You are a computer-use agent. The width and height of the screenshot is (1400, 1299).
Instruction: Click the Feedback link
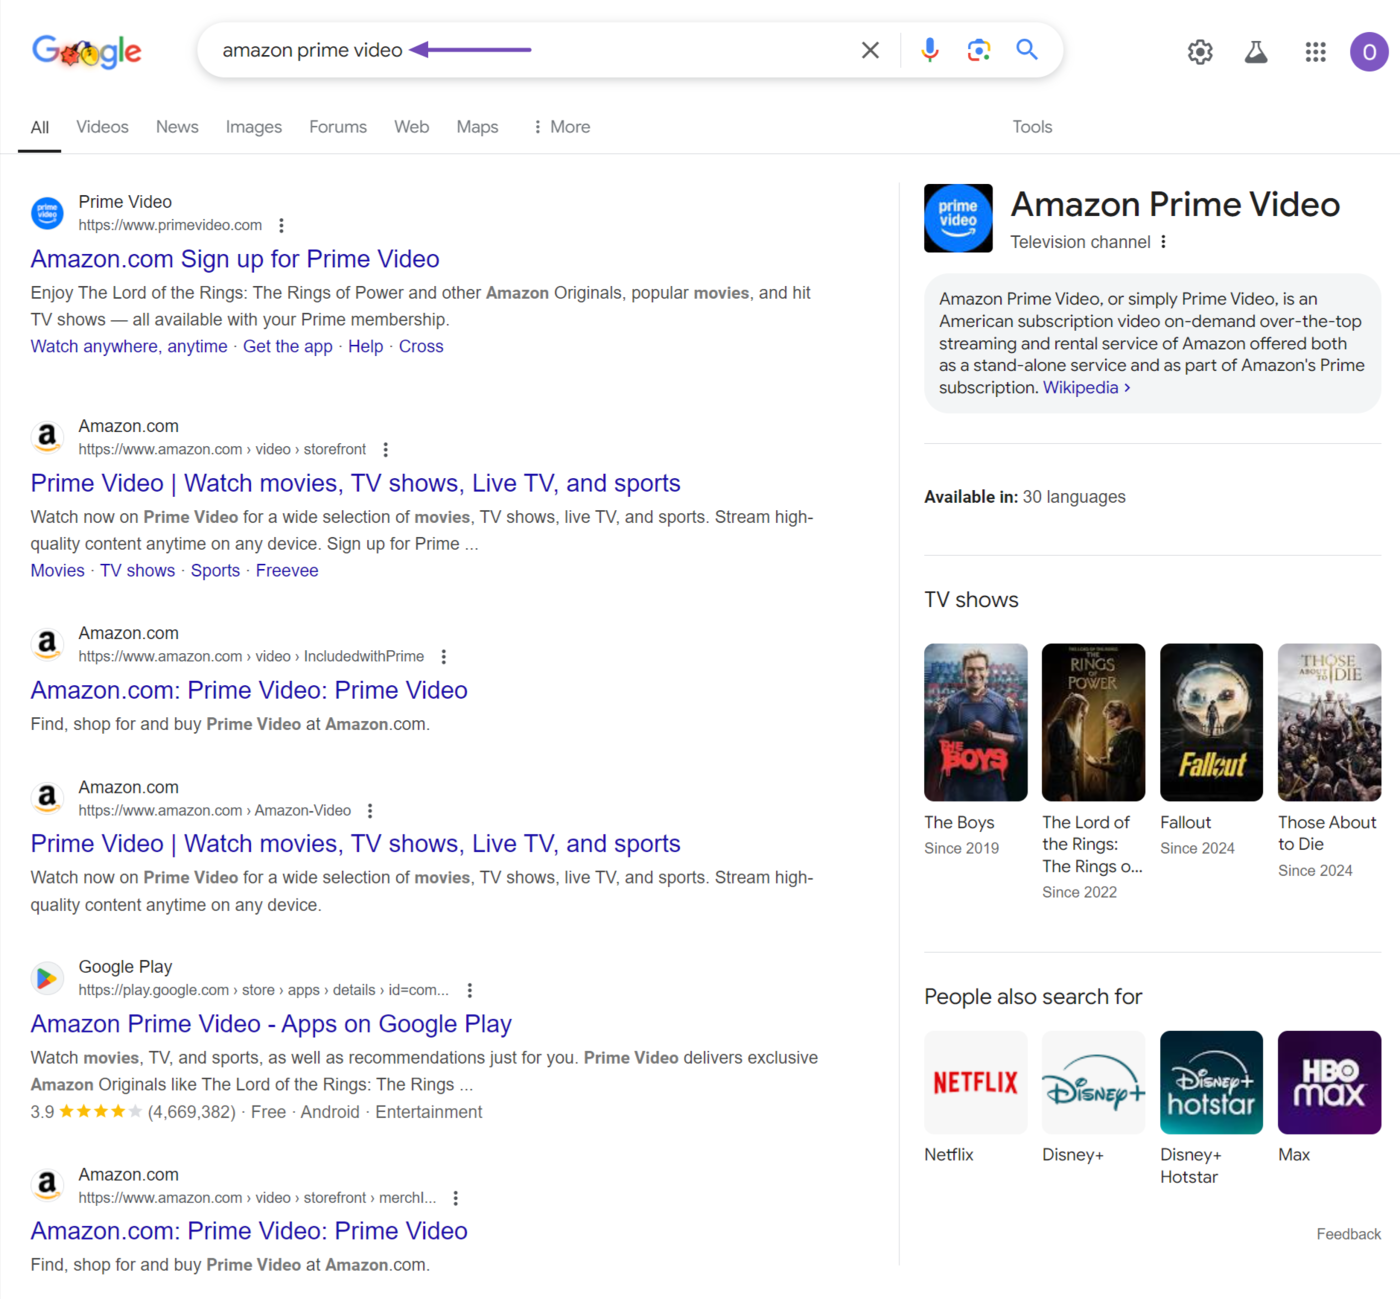[1348, 1234]
